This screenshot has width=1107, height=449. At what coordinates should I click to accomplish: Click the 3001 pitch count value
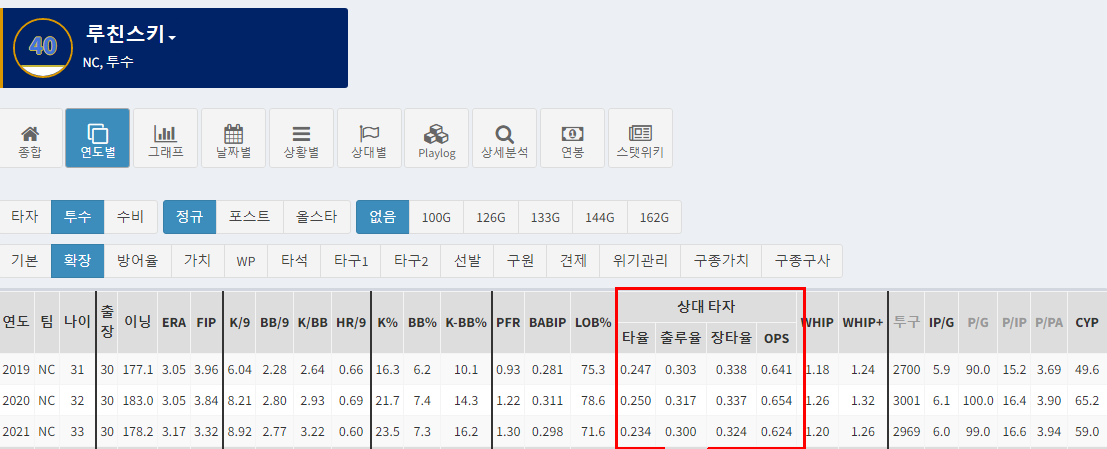[x=906, y=400]
